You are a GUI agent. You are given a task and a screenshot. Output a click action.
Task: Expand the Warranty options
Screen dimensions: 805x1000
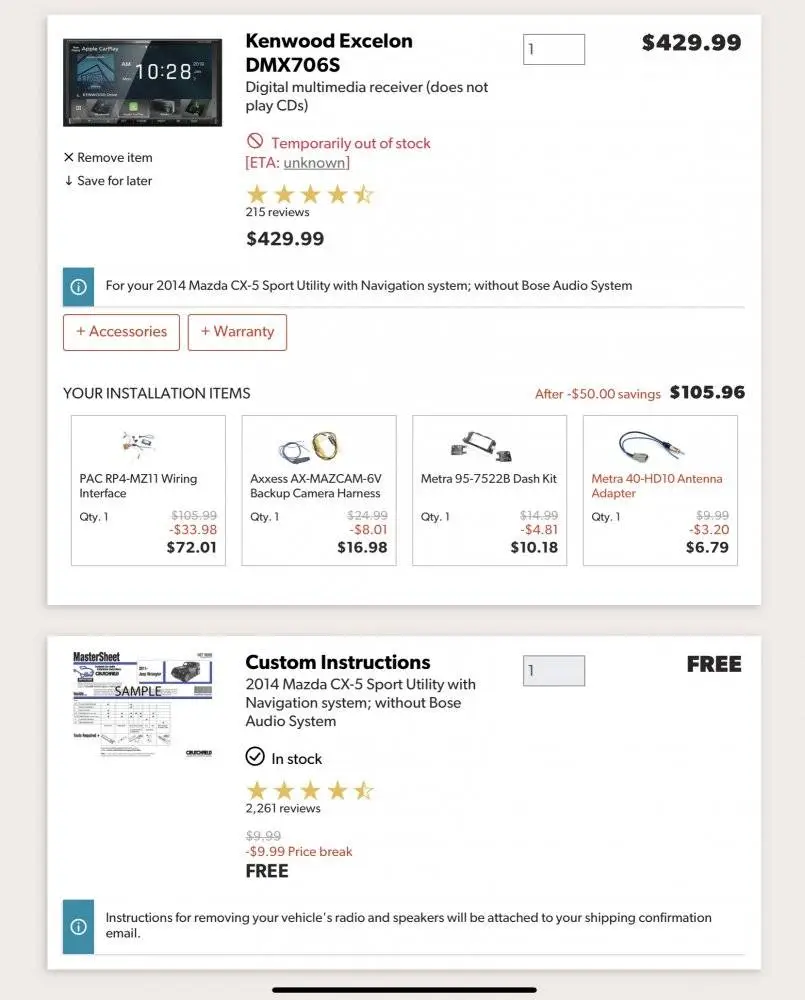pyautogui.click(x=237, y=332)
